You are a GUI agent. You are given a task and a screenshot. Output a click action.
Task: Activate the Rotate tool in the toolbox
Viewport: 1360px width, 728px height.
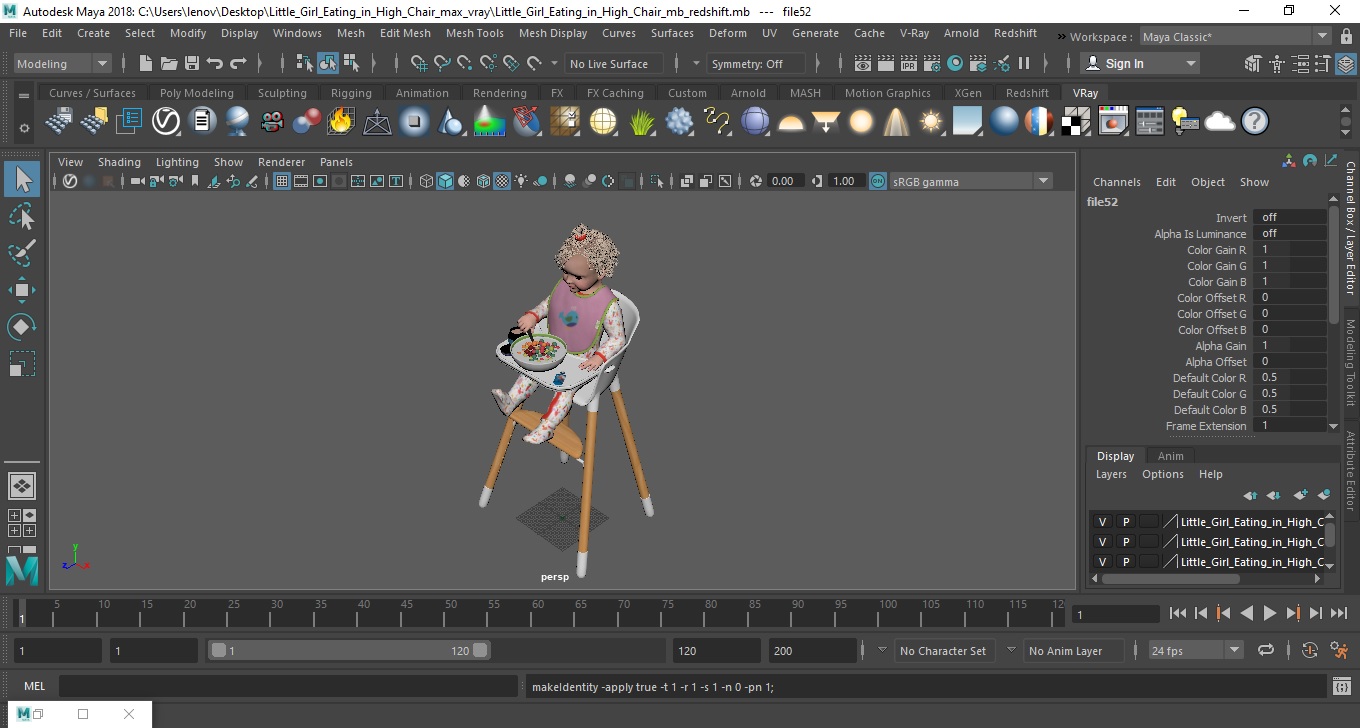click(x=22, y=327)
